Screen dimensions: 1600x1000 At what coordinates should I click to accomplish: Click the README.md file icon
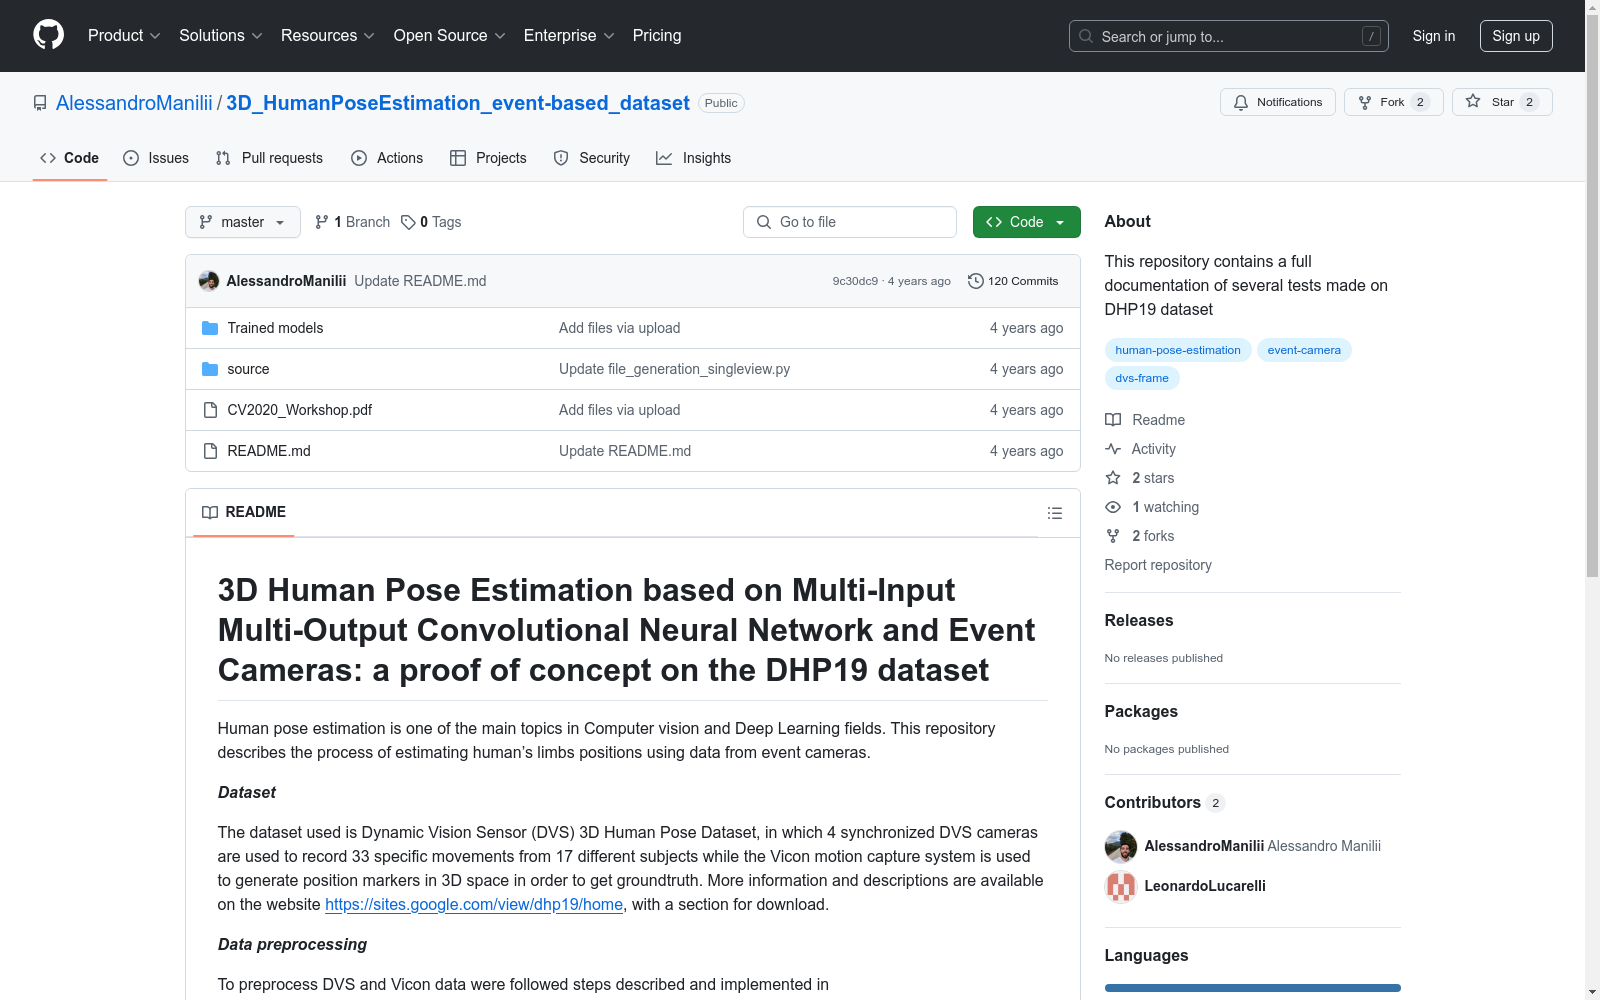tap(210, 451)
